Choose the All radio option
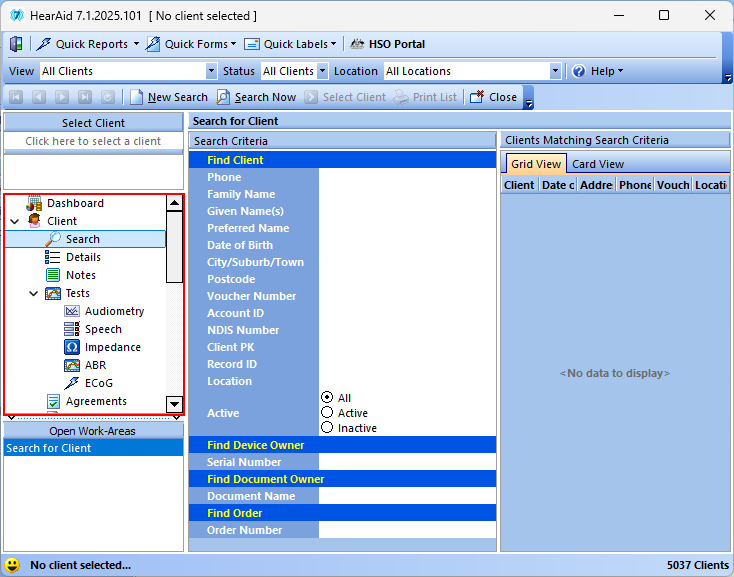The height and width of the screenshot is (577, 734). click(327, 397)
